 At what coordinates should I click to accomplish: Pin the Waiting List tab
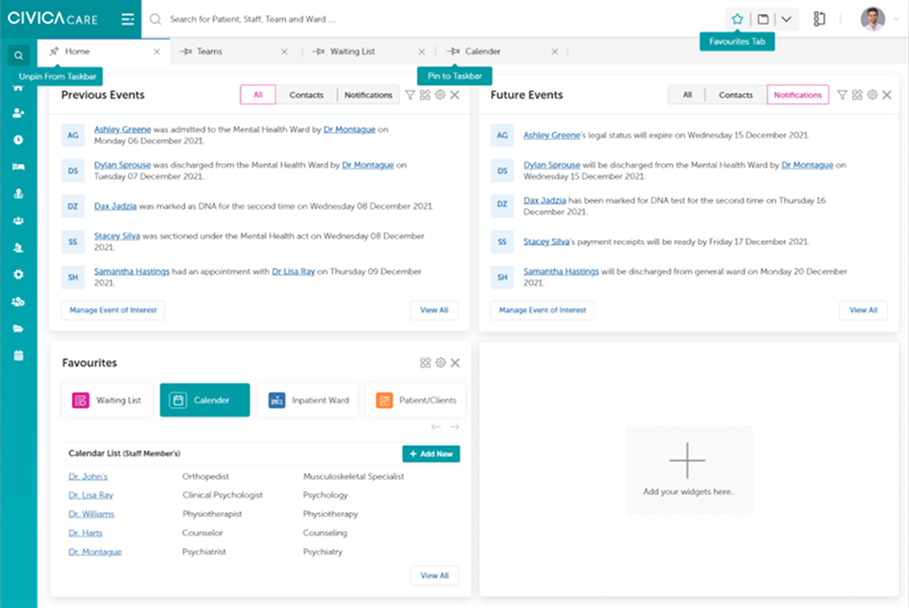(319, 51)
